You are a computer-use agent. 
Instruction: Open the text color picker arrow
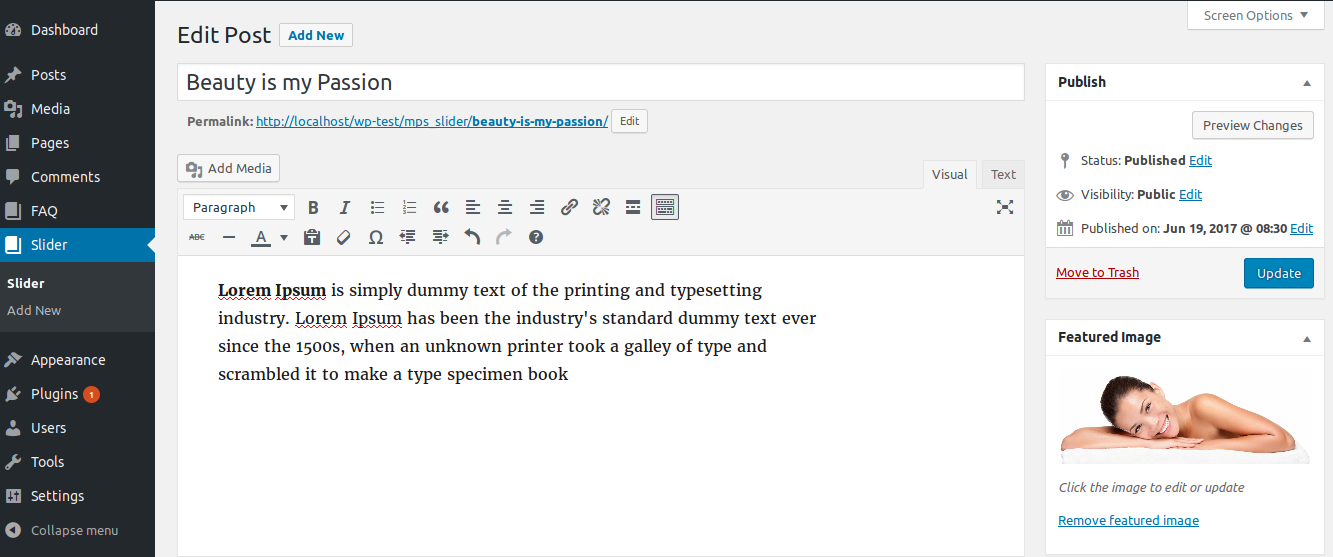tap(283, 237)
